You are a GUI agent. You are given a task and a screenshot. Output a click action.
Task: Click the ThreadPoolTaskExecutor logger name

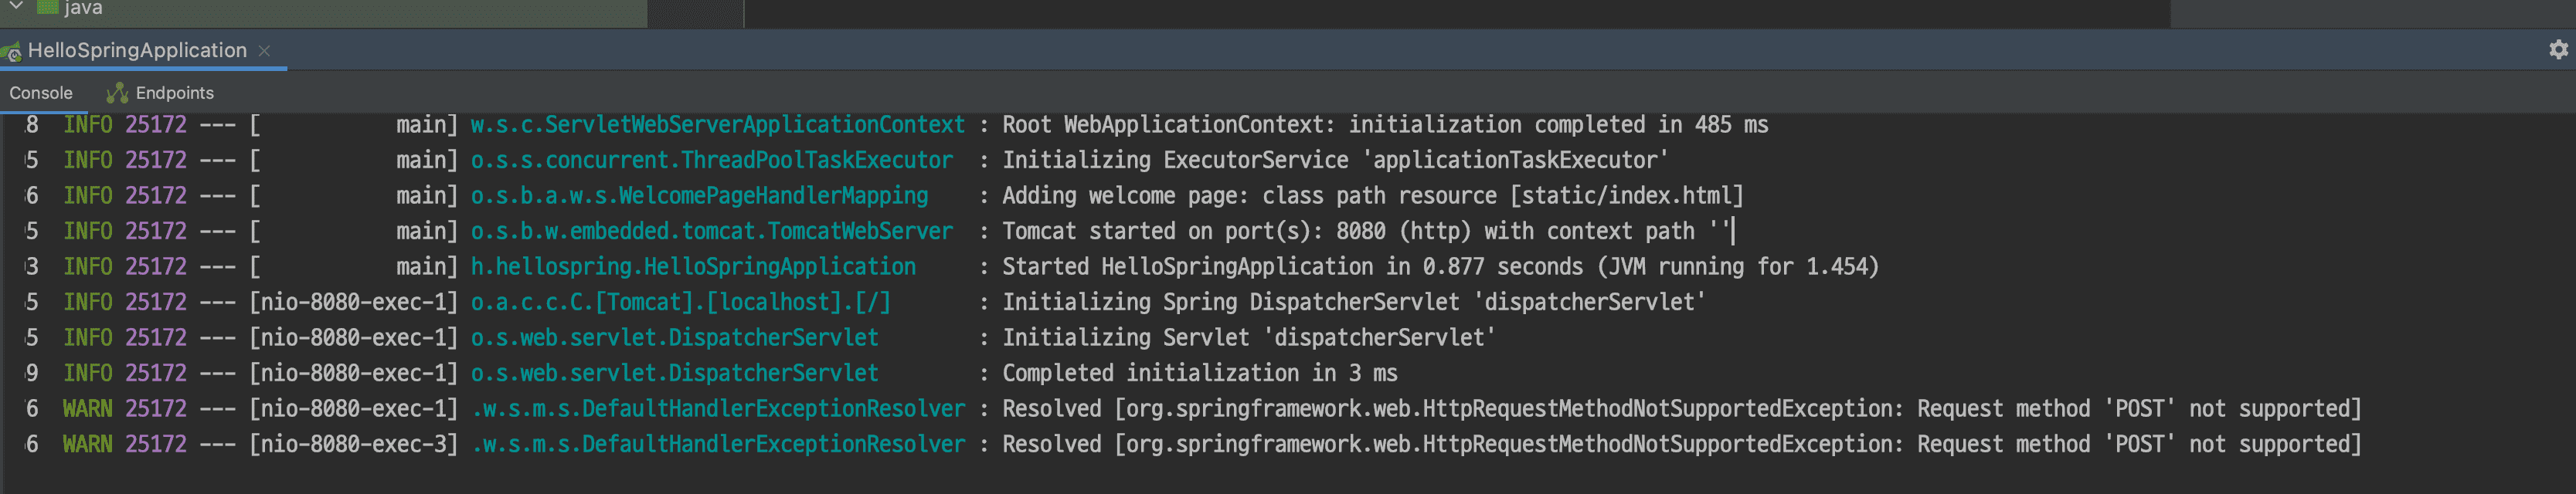711,160
